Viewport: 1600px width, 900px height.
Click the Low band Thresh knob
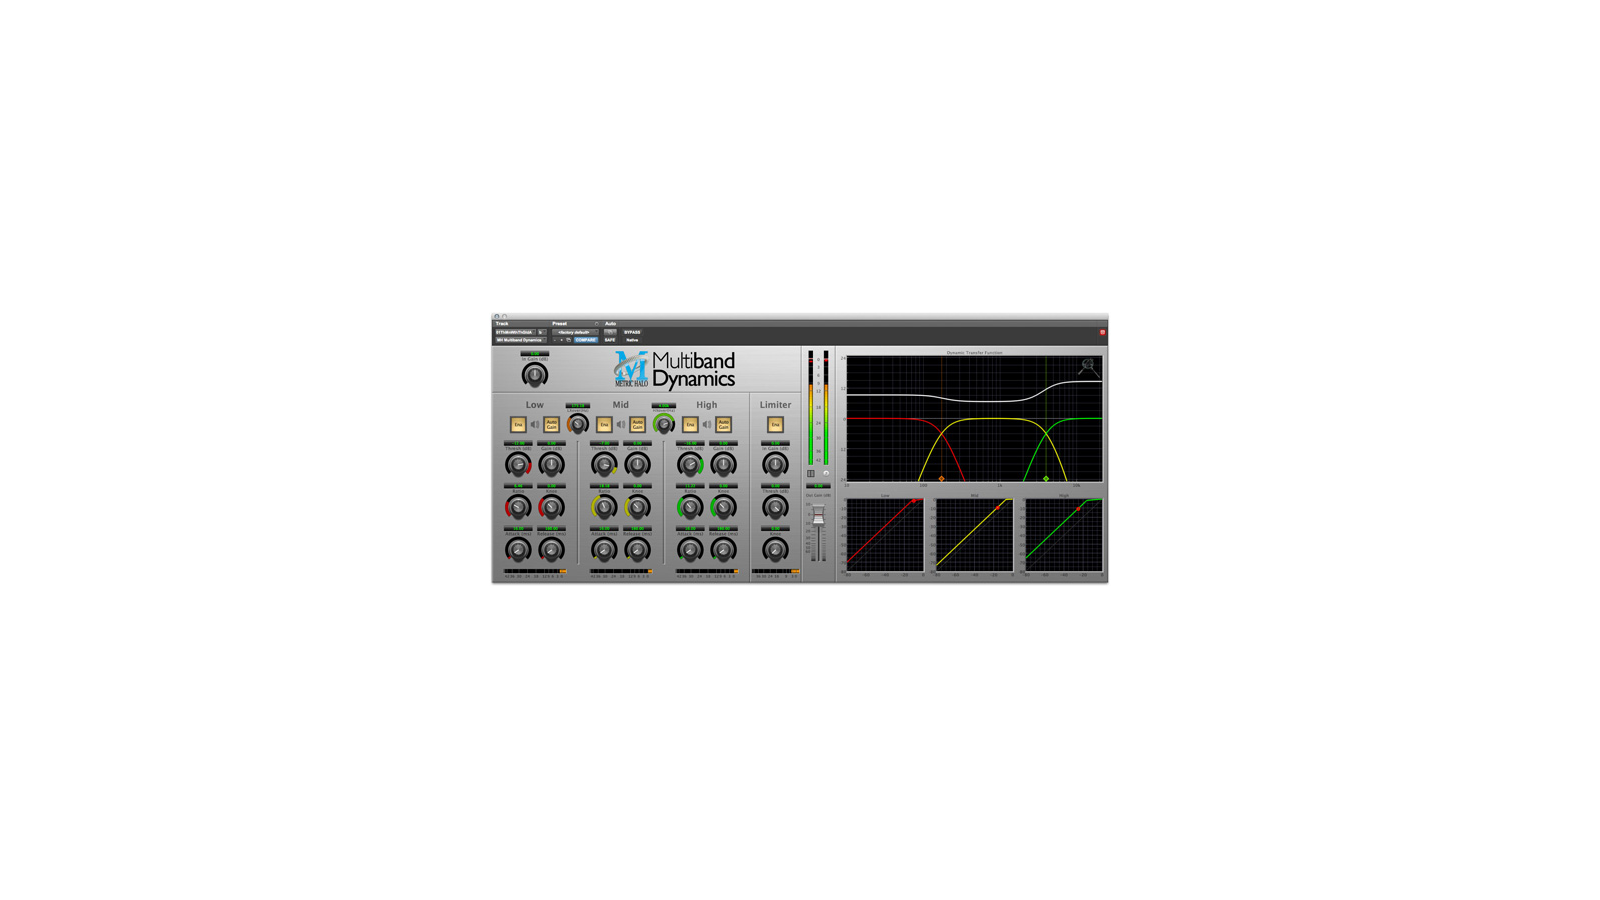click(517, 465)
